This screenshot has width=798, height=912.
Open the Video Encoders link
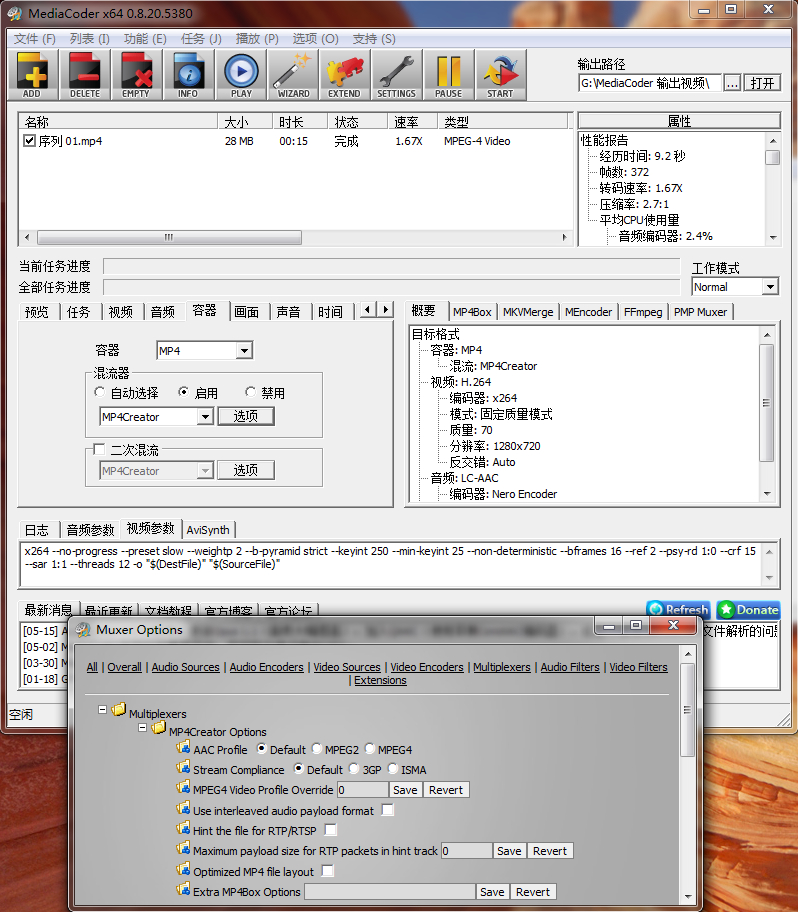(x=427, y=667)
